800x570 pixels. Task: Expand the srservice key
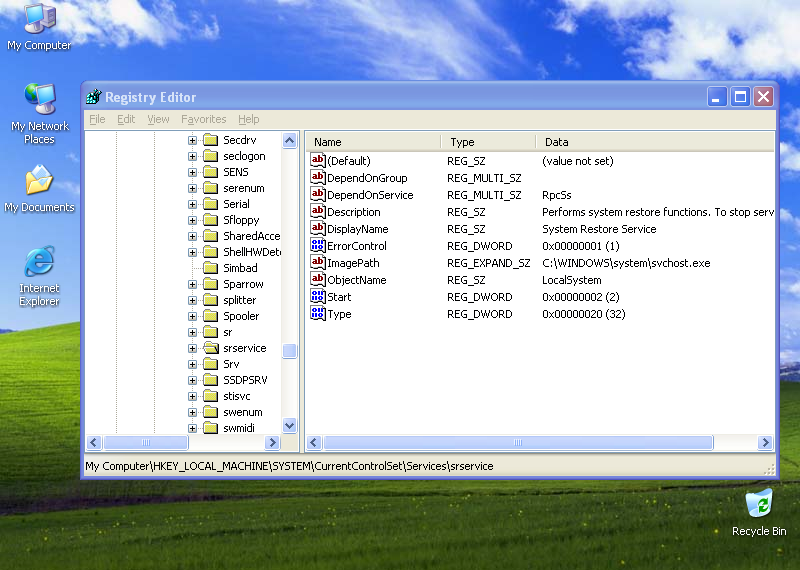pyautogui.click(x=192, y=349)
